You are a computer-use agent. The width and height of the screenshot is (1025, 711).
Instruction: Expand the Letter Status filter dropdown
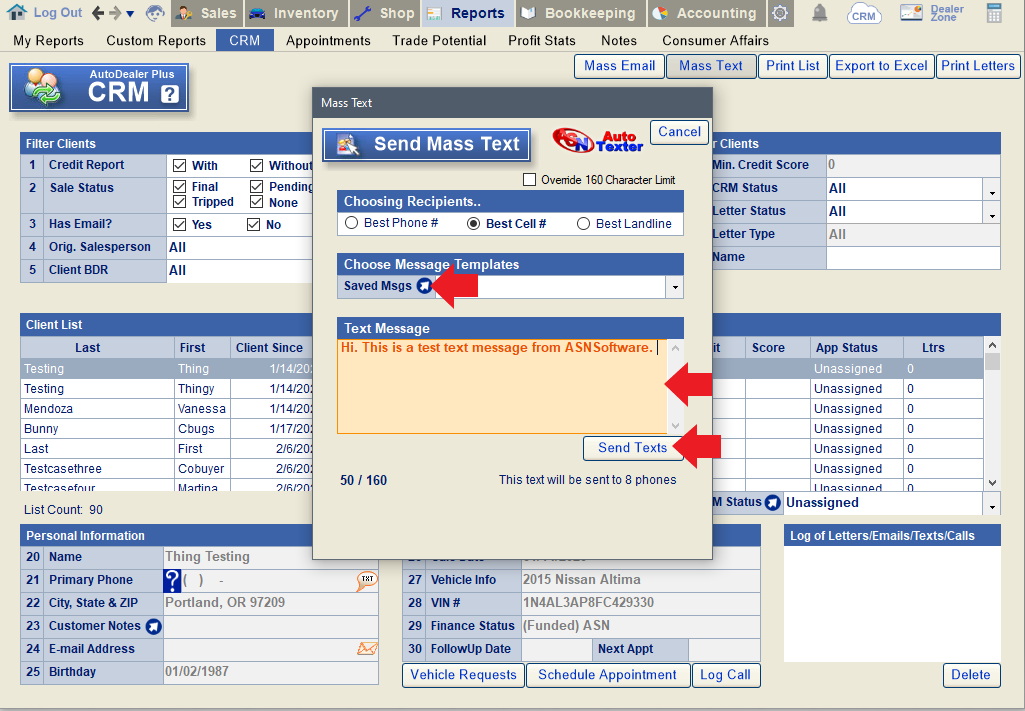(x=992, y=212)
